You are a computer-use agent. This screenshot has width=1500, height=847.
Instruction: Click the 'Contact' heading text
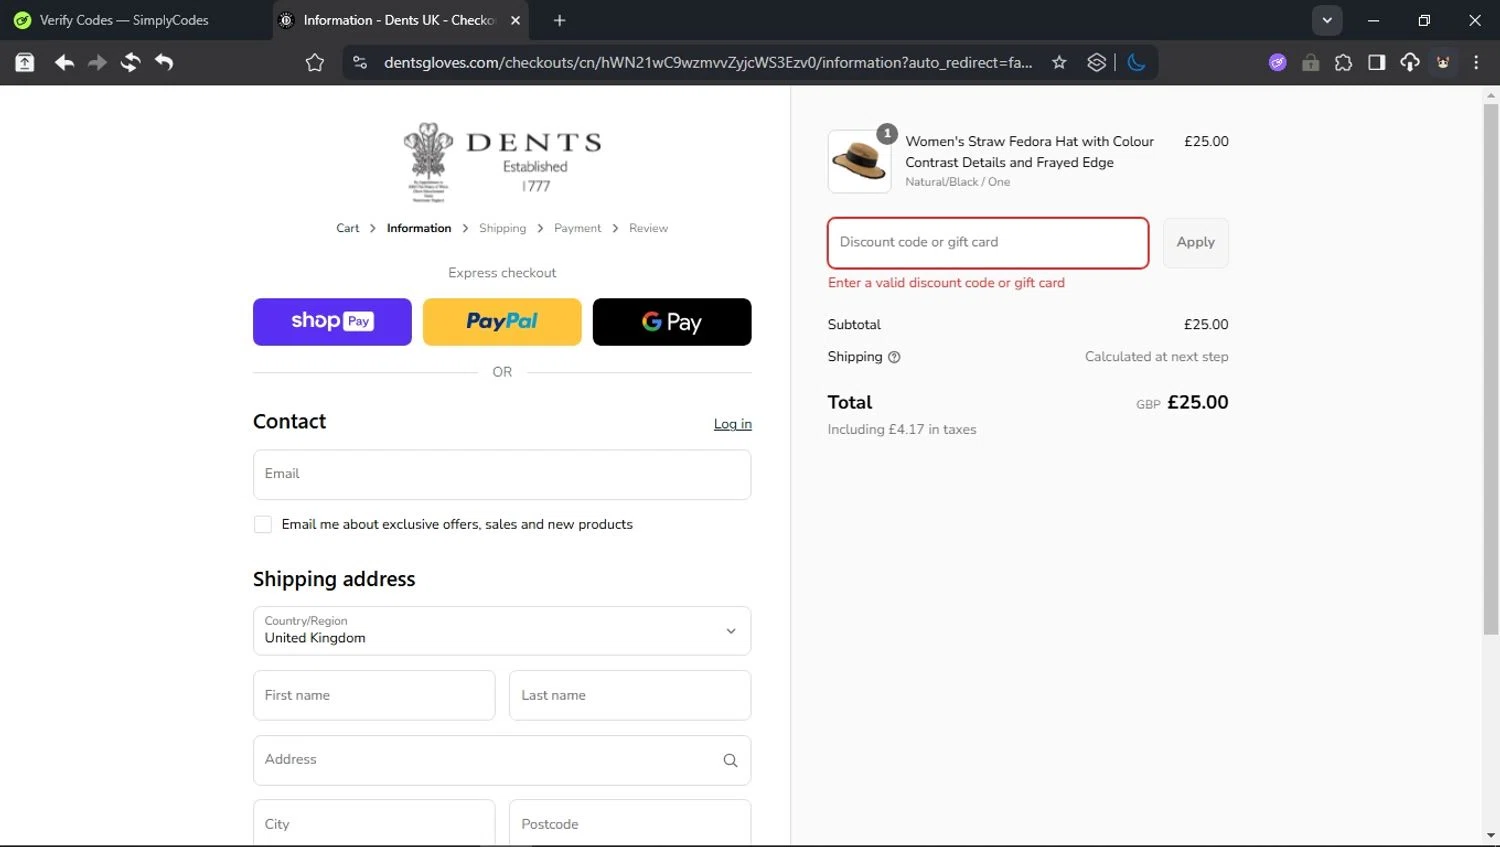click(289, 421)
